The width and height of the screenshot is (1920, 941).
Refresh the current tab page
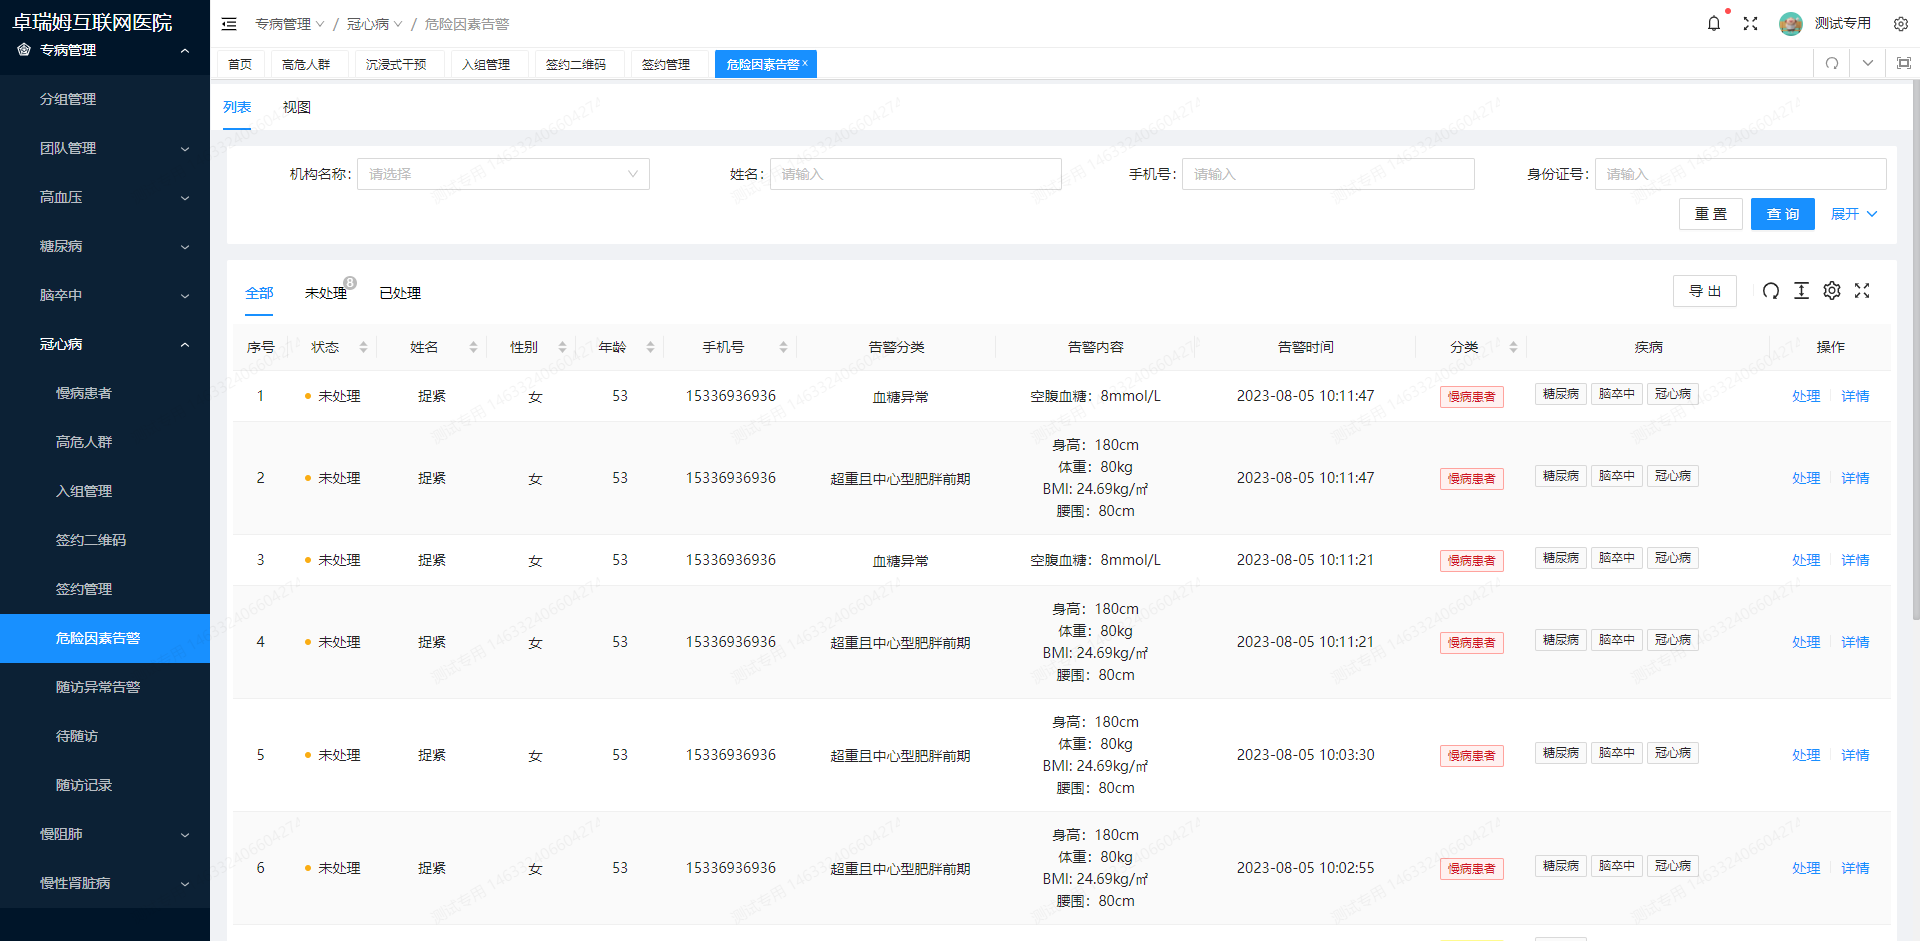(x=1832, y=63)
